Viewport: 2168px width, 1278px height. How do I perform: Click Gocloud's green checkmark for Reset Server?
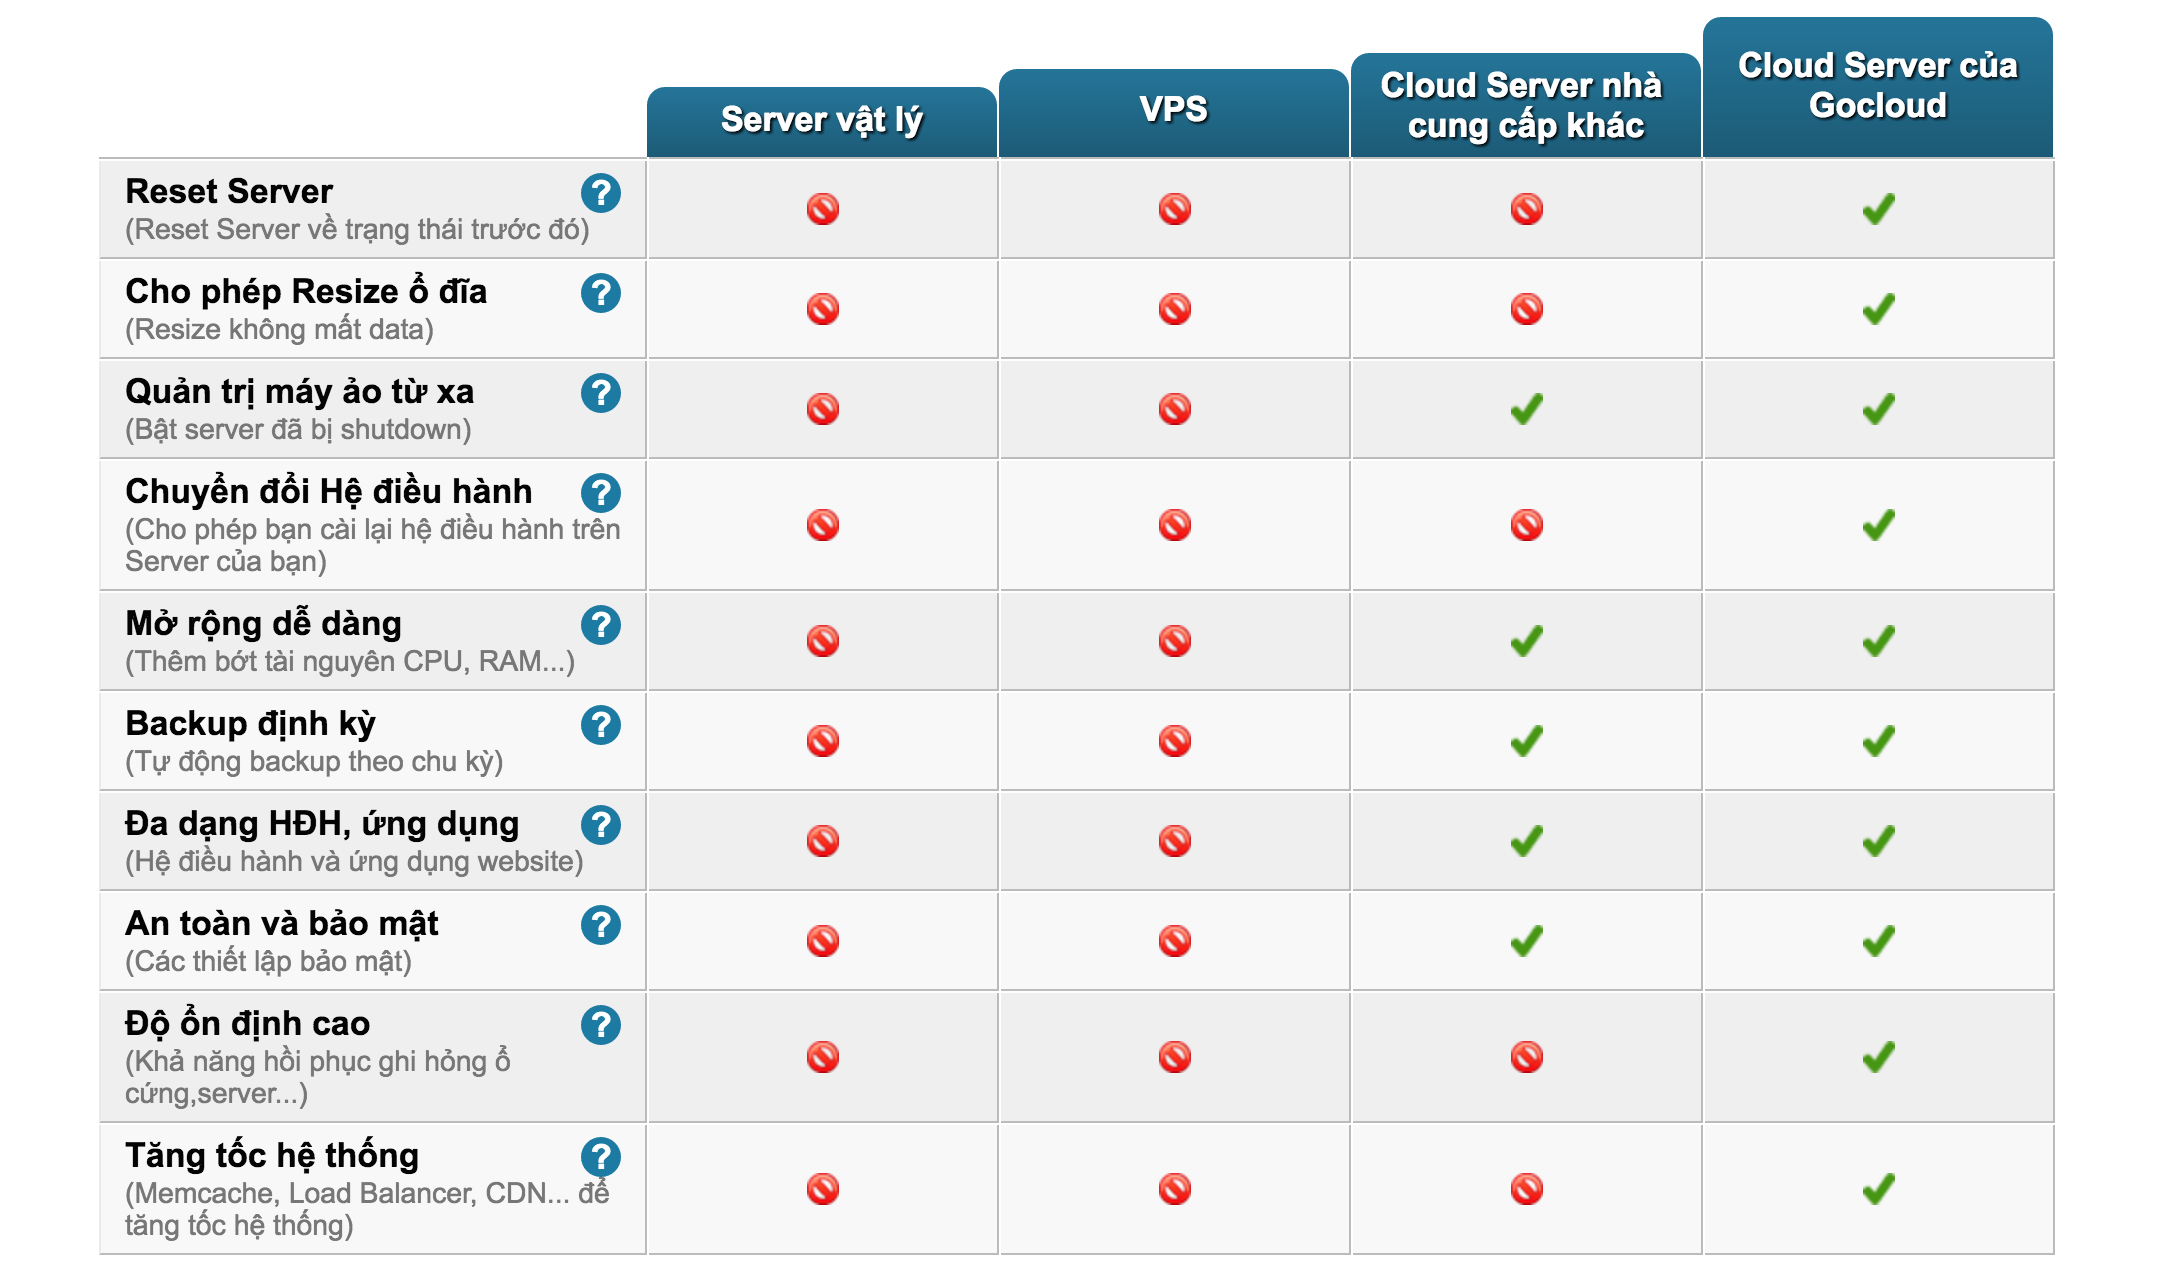pos(1878,209)
